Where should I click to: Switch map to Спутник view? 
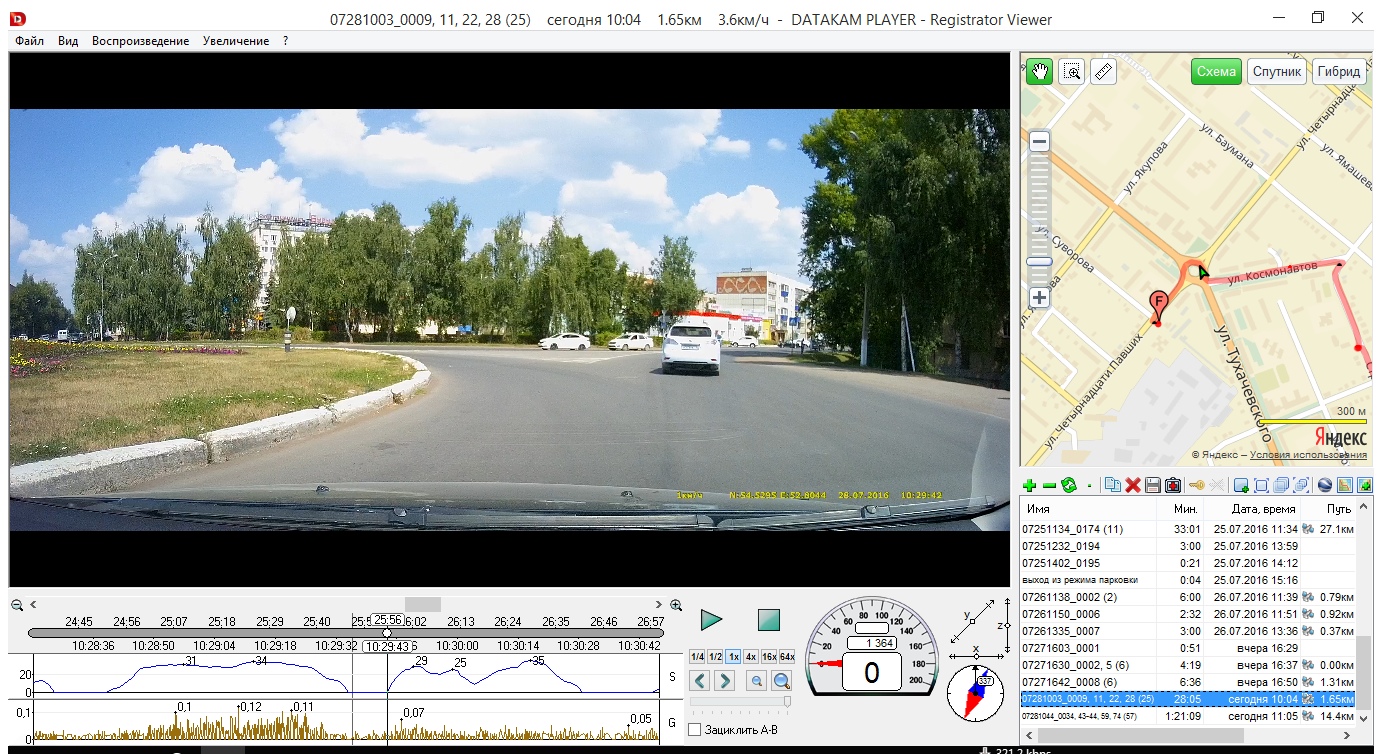(x=1277, y=72)
